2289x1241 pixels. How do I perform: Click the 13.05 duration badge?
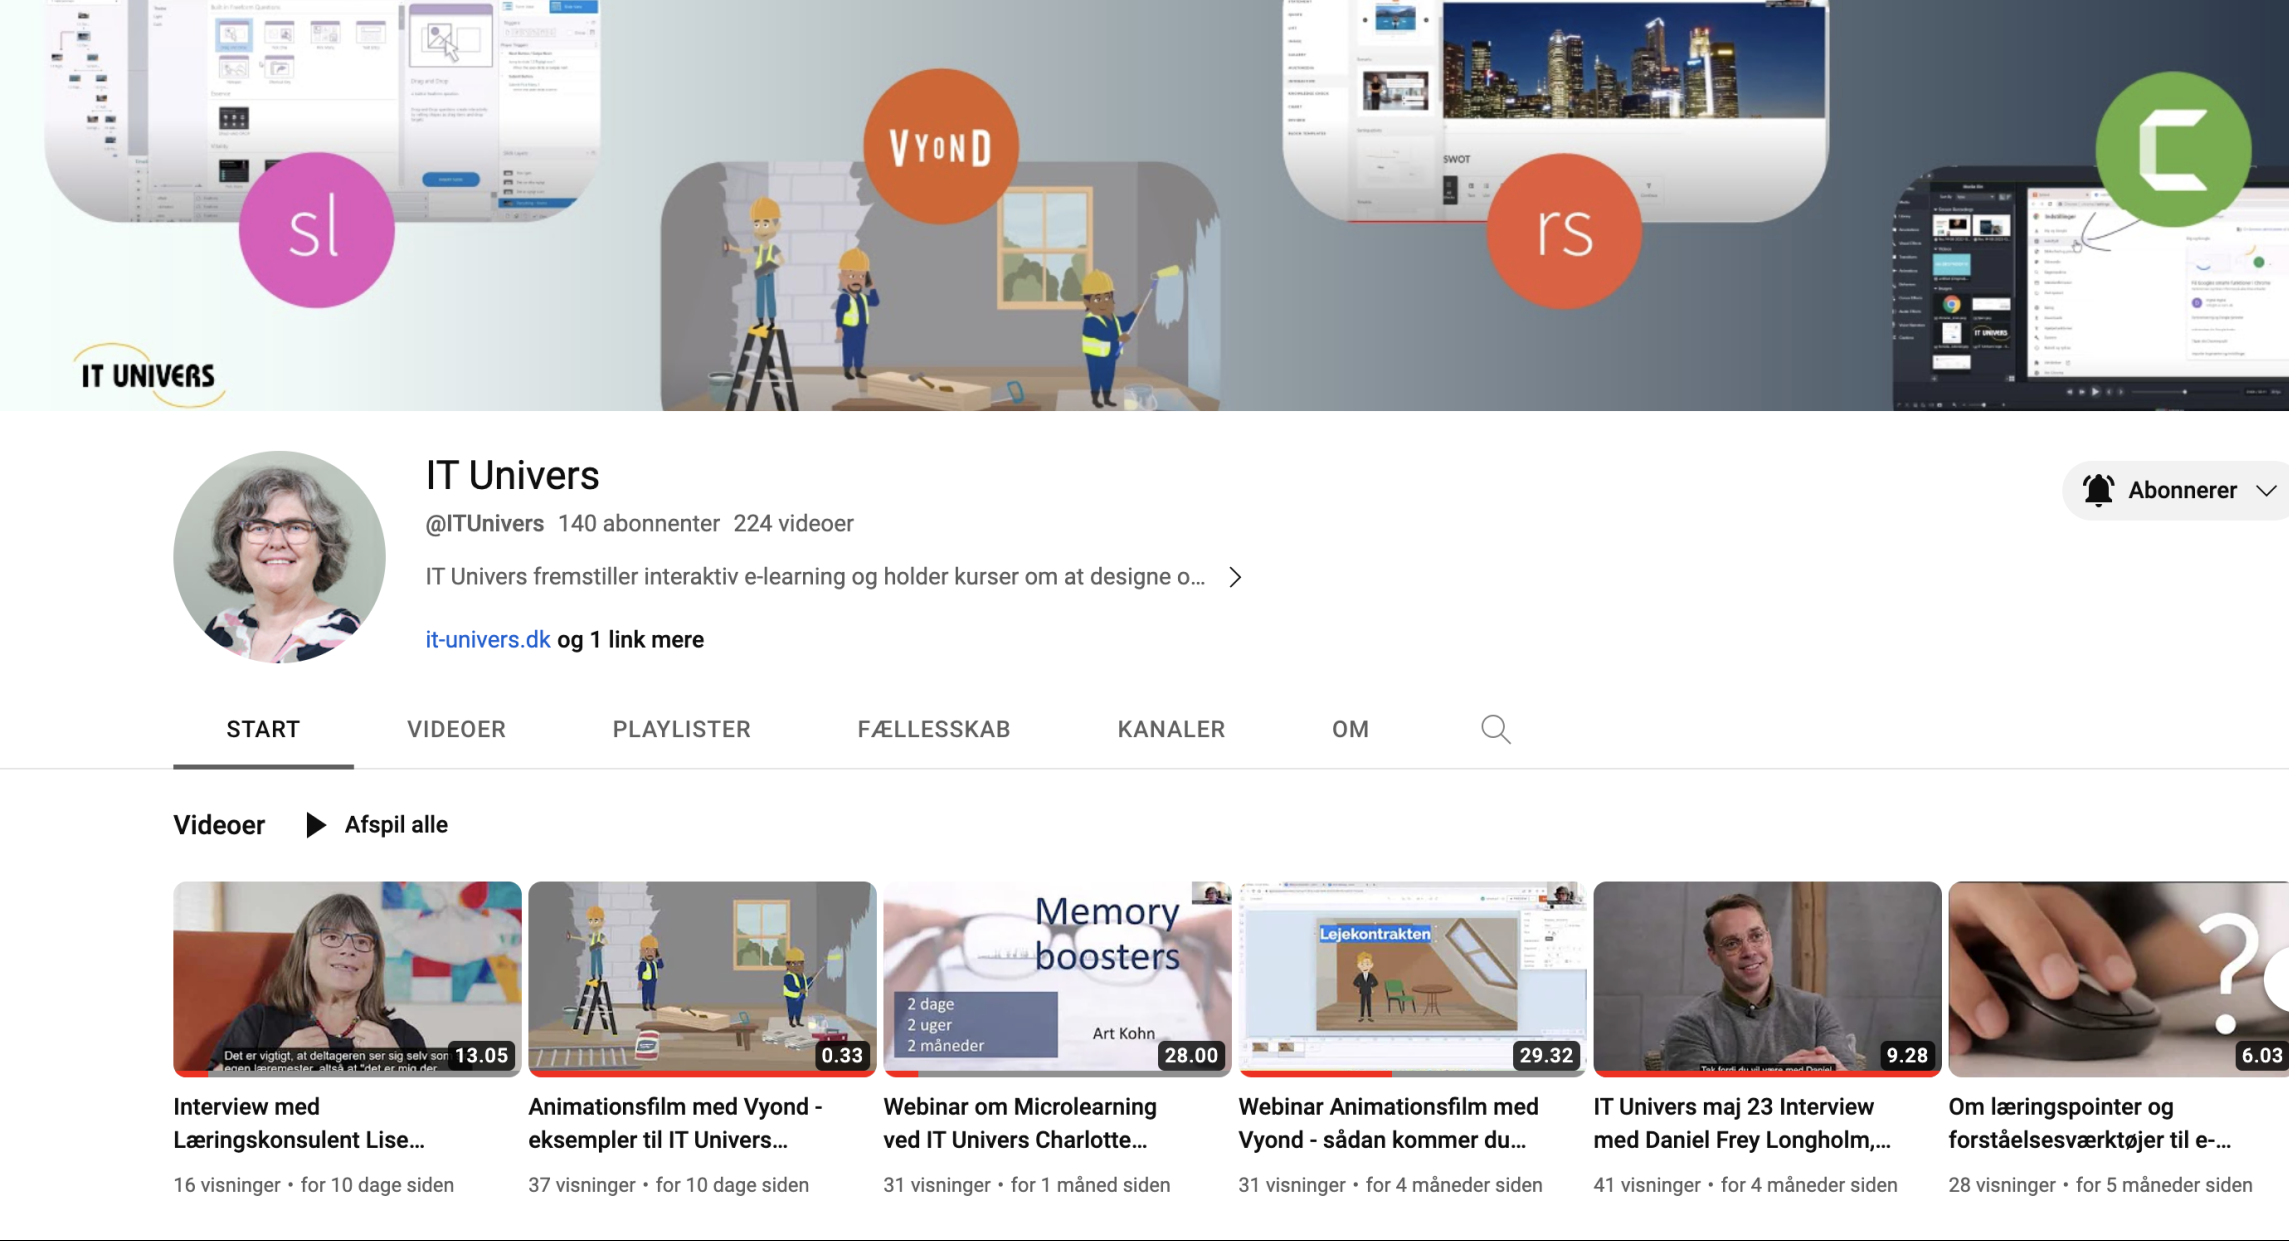point(481,1055)
